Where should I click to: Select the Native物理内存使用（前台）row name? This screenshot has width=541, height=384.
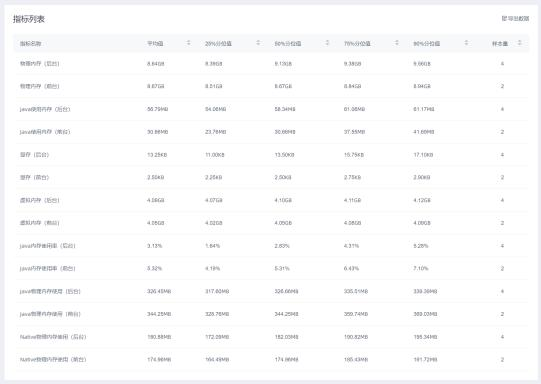pos(53,360)
